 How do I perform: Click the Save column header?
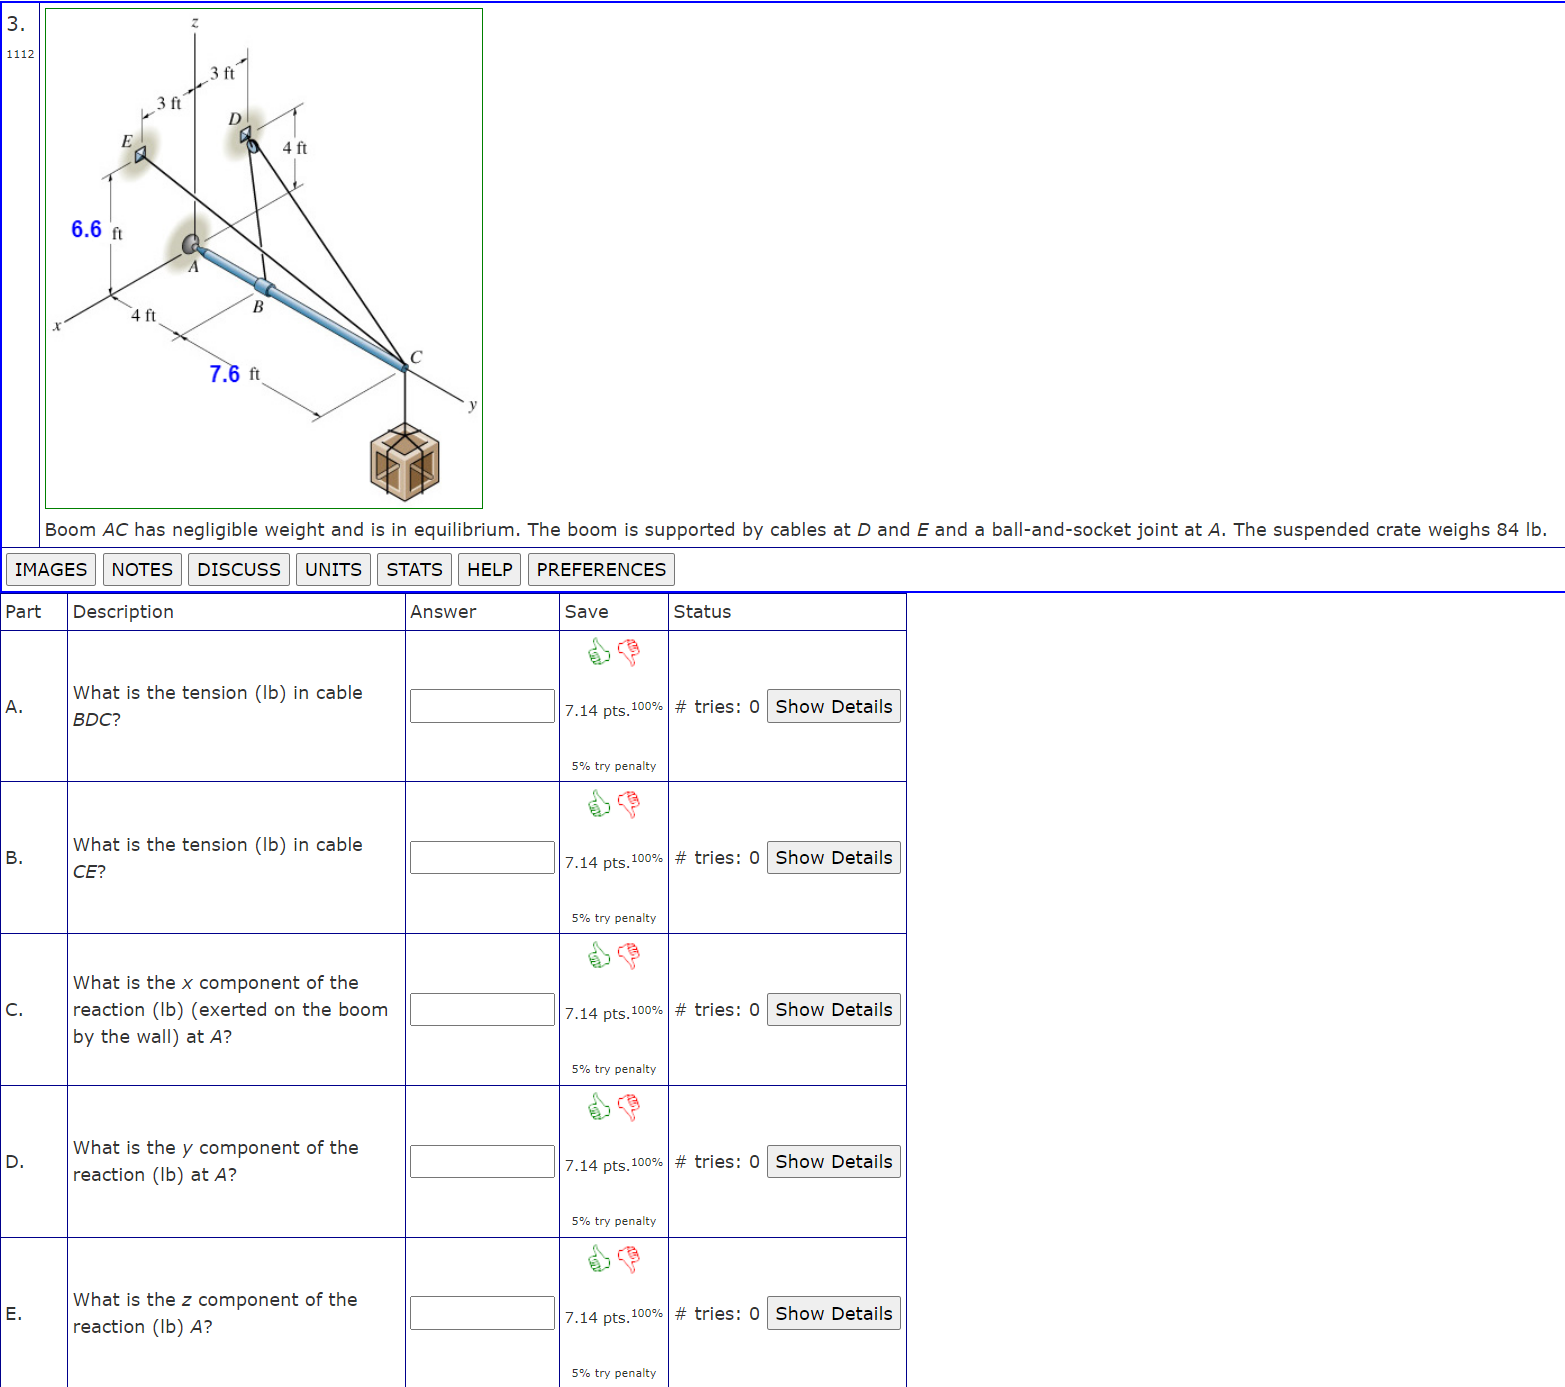tap(586, 611)
